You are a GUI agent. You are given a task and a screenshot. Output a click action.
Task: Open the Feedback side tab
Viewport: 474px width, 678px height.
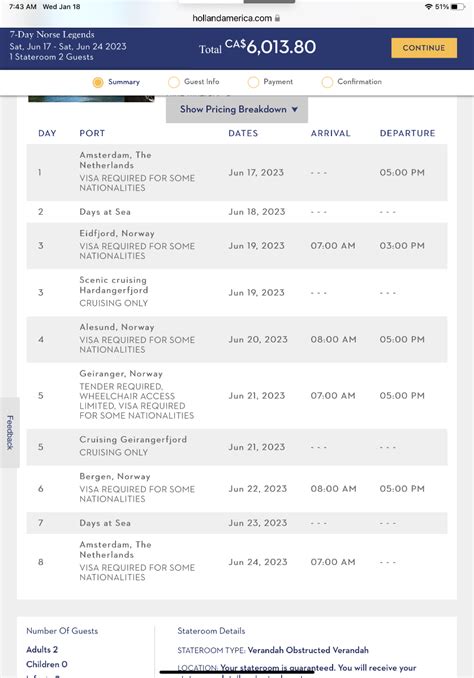(x=10, y=432)
